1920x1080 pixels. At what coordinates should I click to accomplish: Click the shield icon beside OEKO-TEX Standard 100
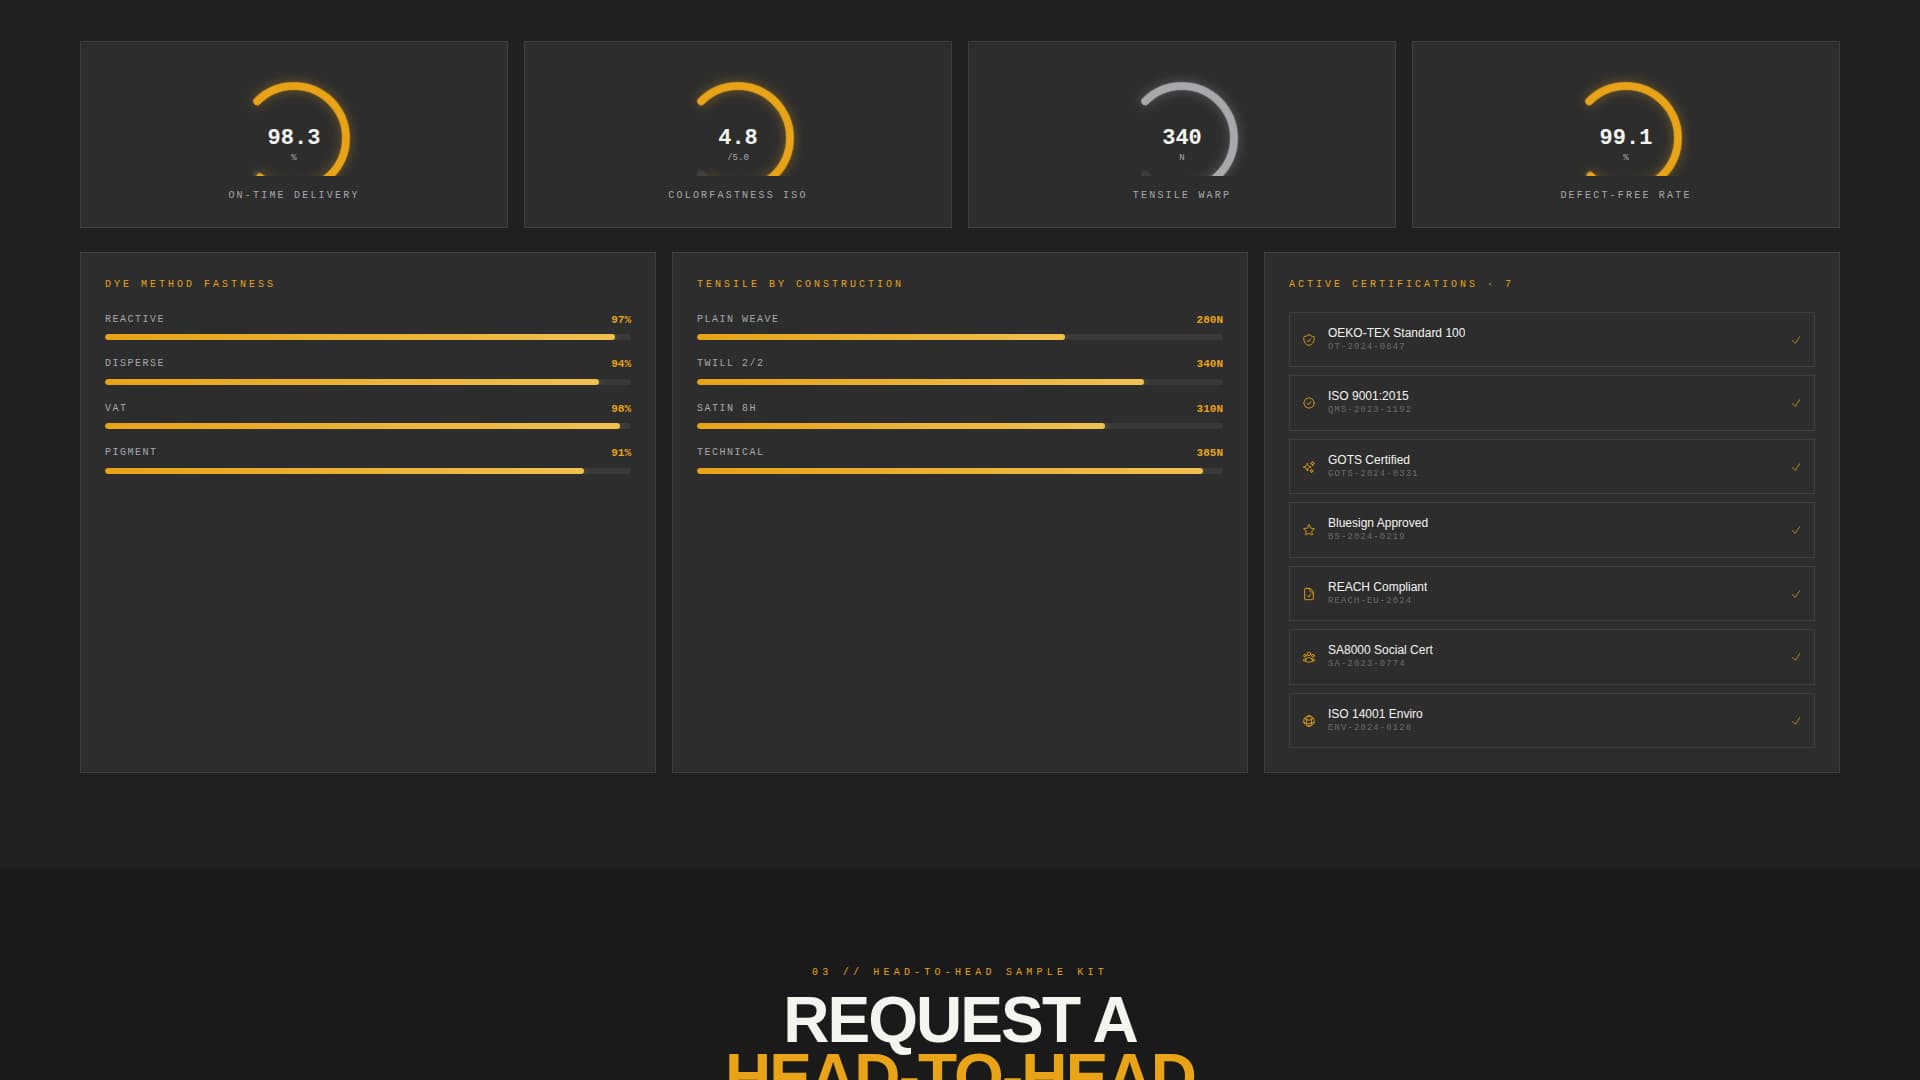1308,339
